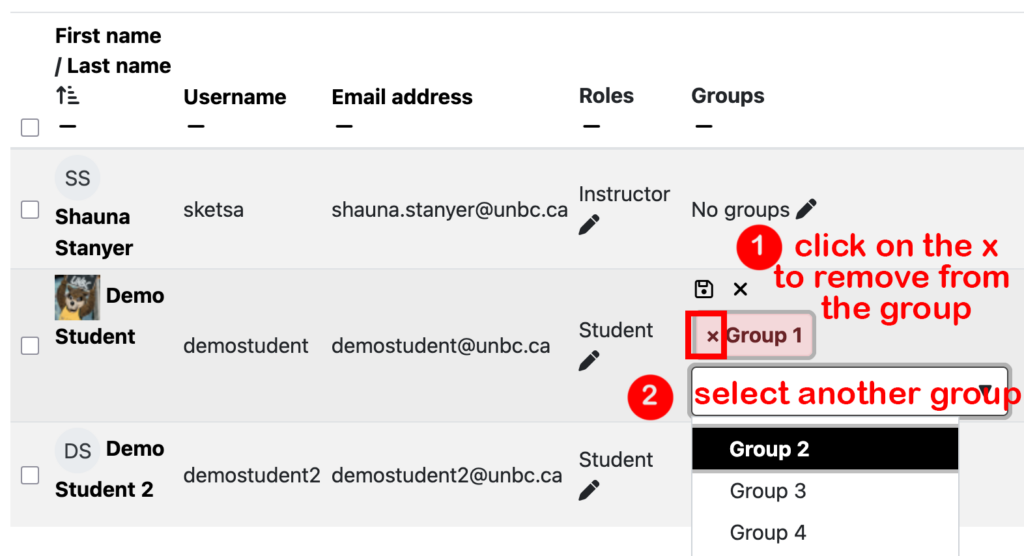Tick the Demo Student 2 checkbox

pos(30,475)
